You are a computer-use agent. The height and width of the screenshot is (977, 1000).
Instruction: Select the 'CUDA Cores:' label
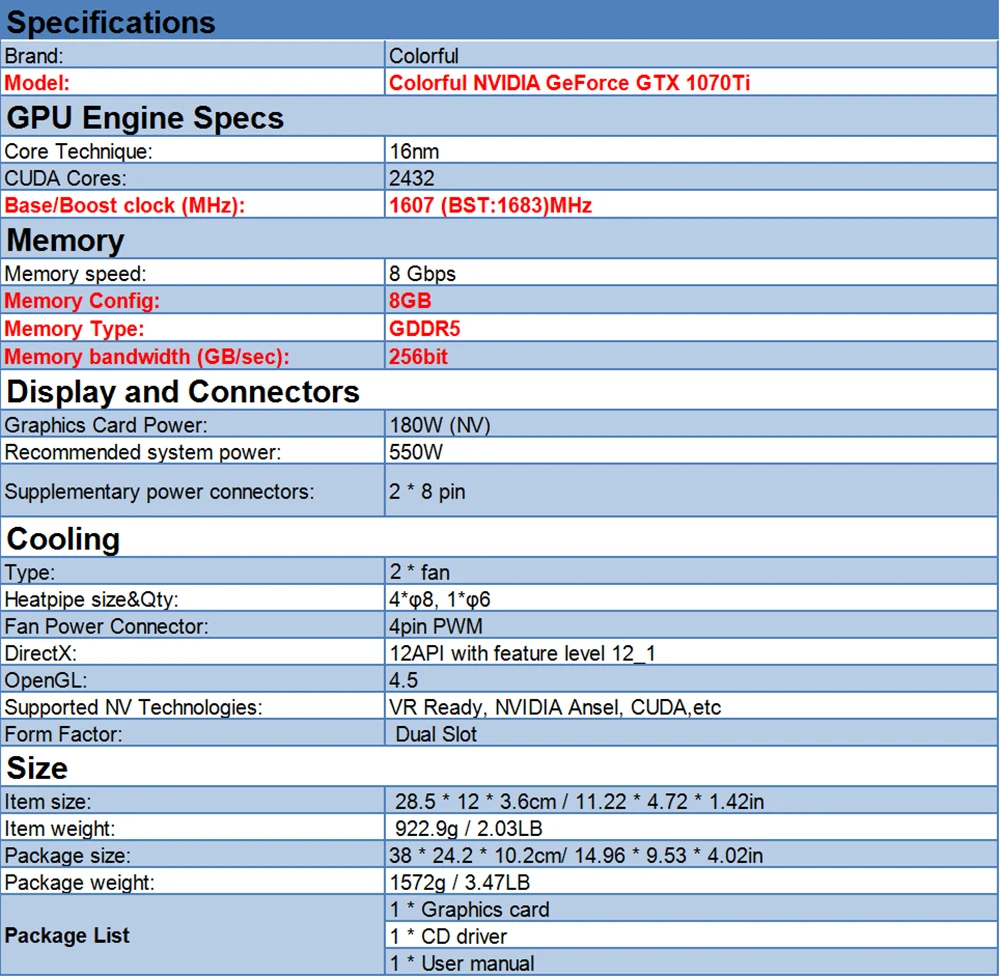click(x=65, y=179)
